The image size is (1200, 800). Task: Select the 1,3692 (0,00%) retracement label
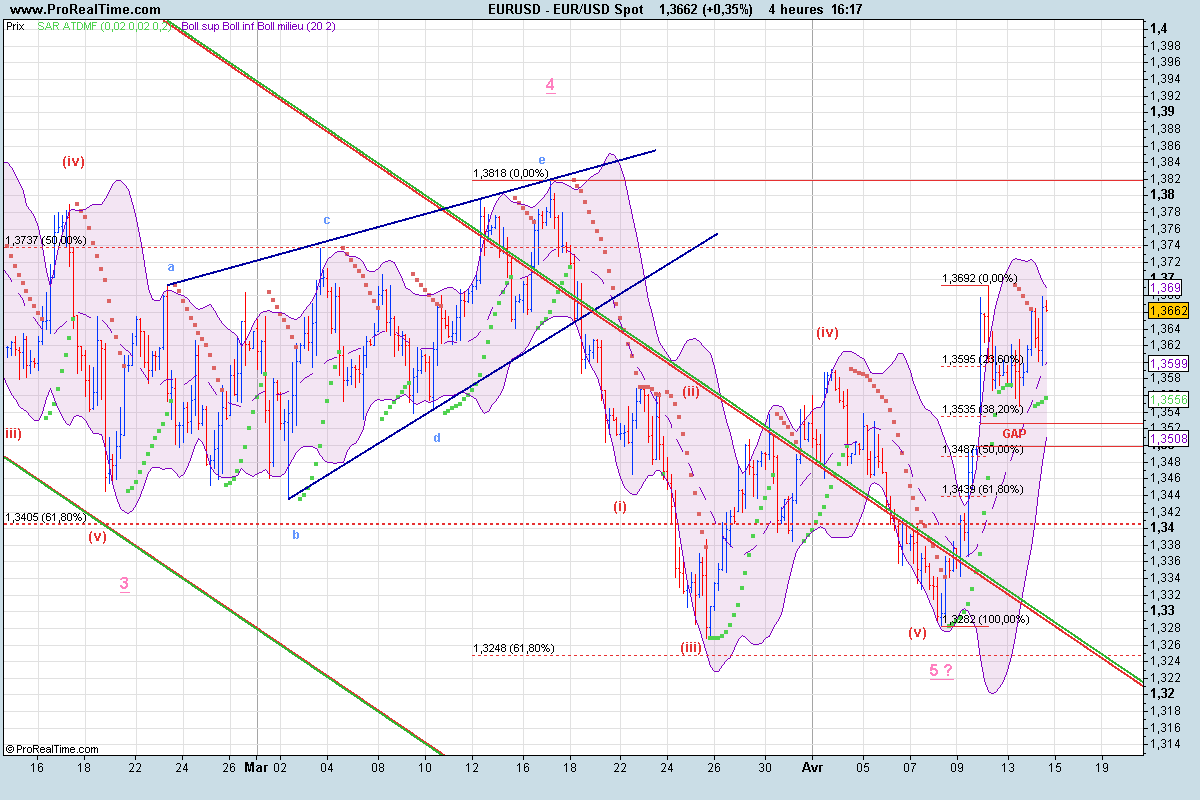(x=979, y=278)
